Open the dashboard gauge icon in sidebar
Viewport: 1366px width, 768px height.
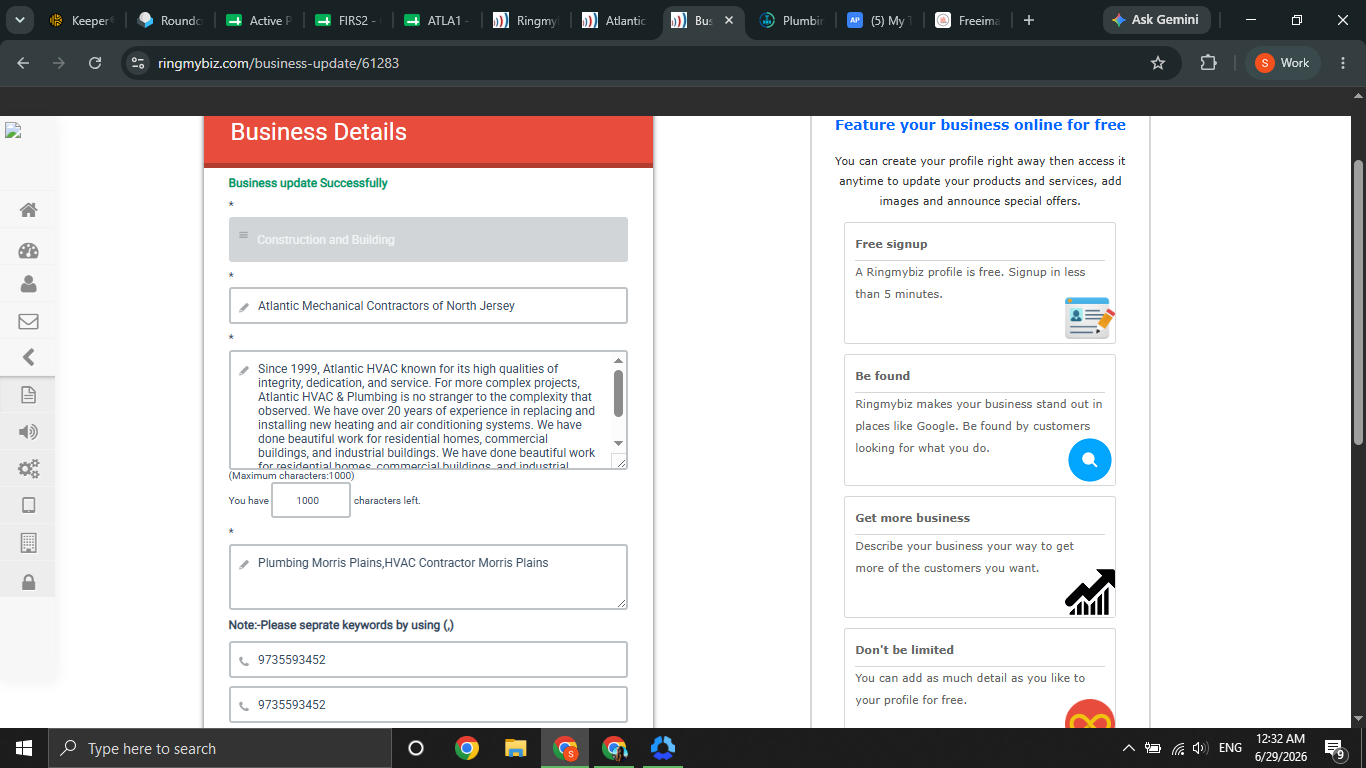pyautogui.click(x=28, y=251)
